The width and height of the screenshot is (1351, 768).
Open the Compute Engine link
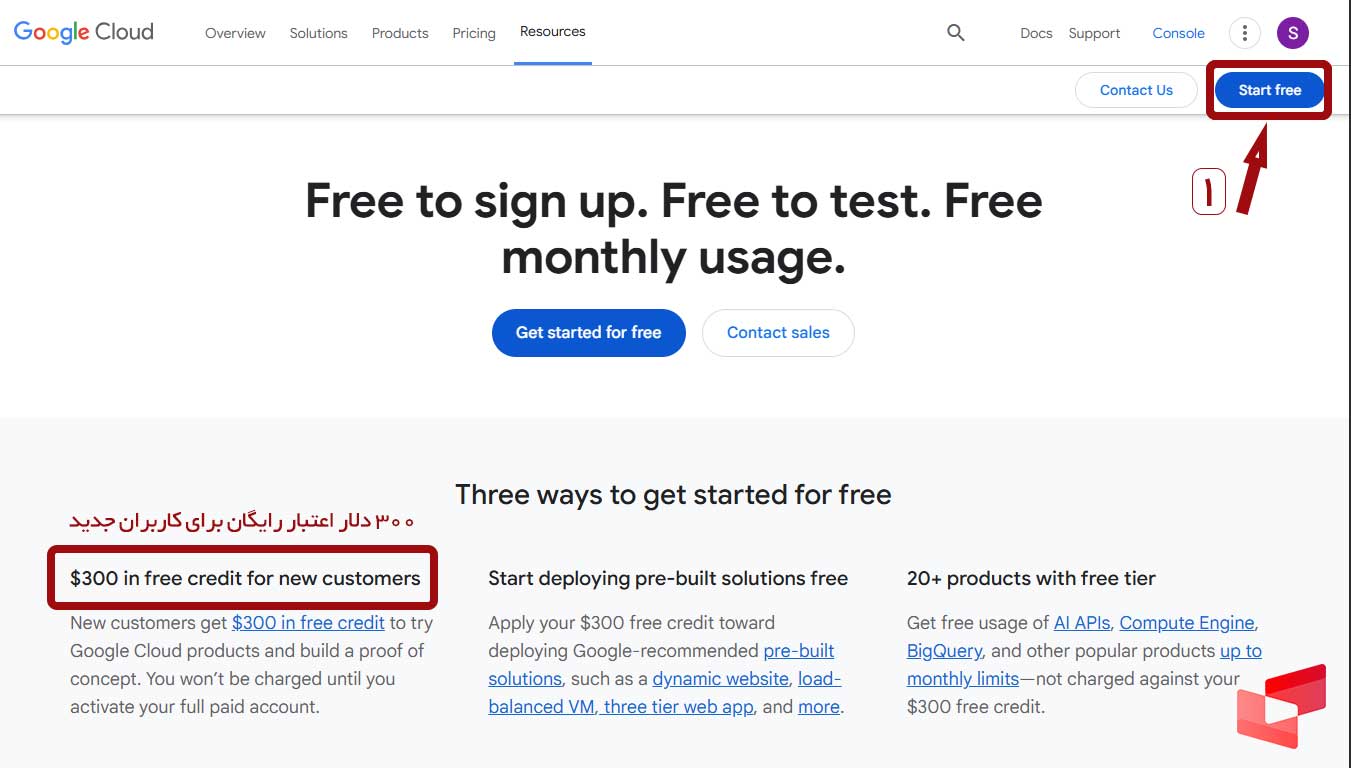tap(1187, 623)
